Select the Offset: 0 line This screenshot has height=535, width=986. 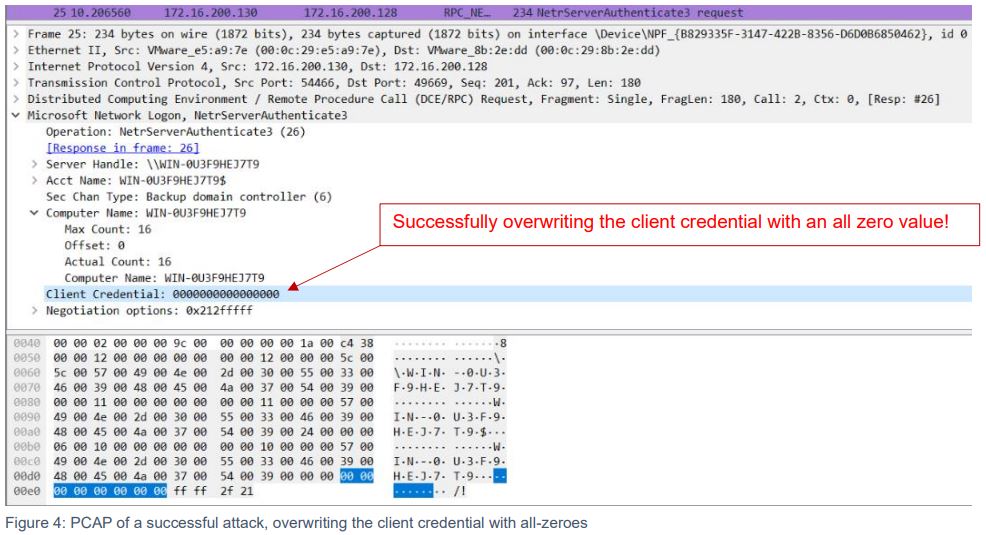click(x=94, y=245)
